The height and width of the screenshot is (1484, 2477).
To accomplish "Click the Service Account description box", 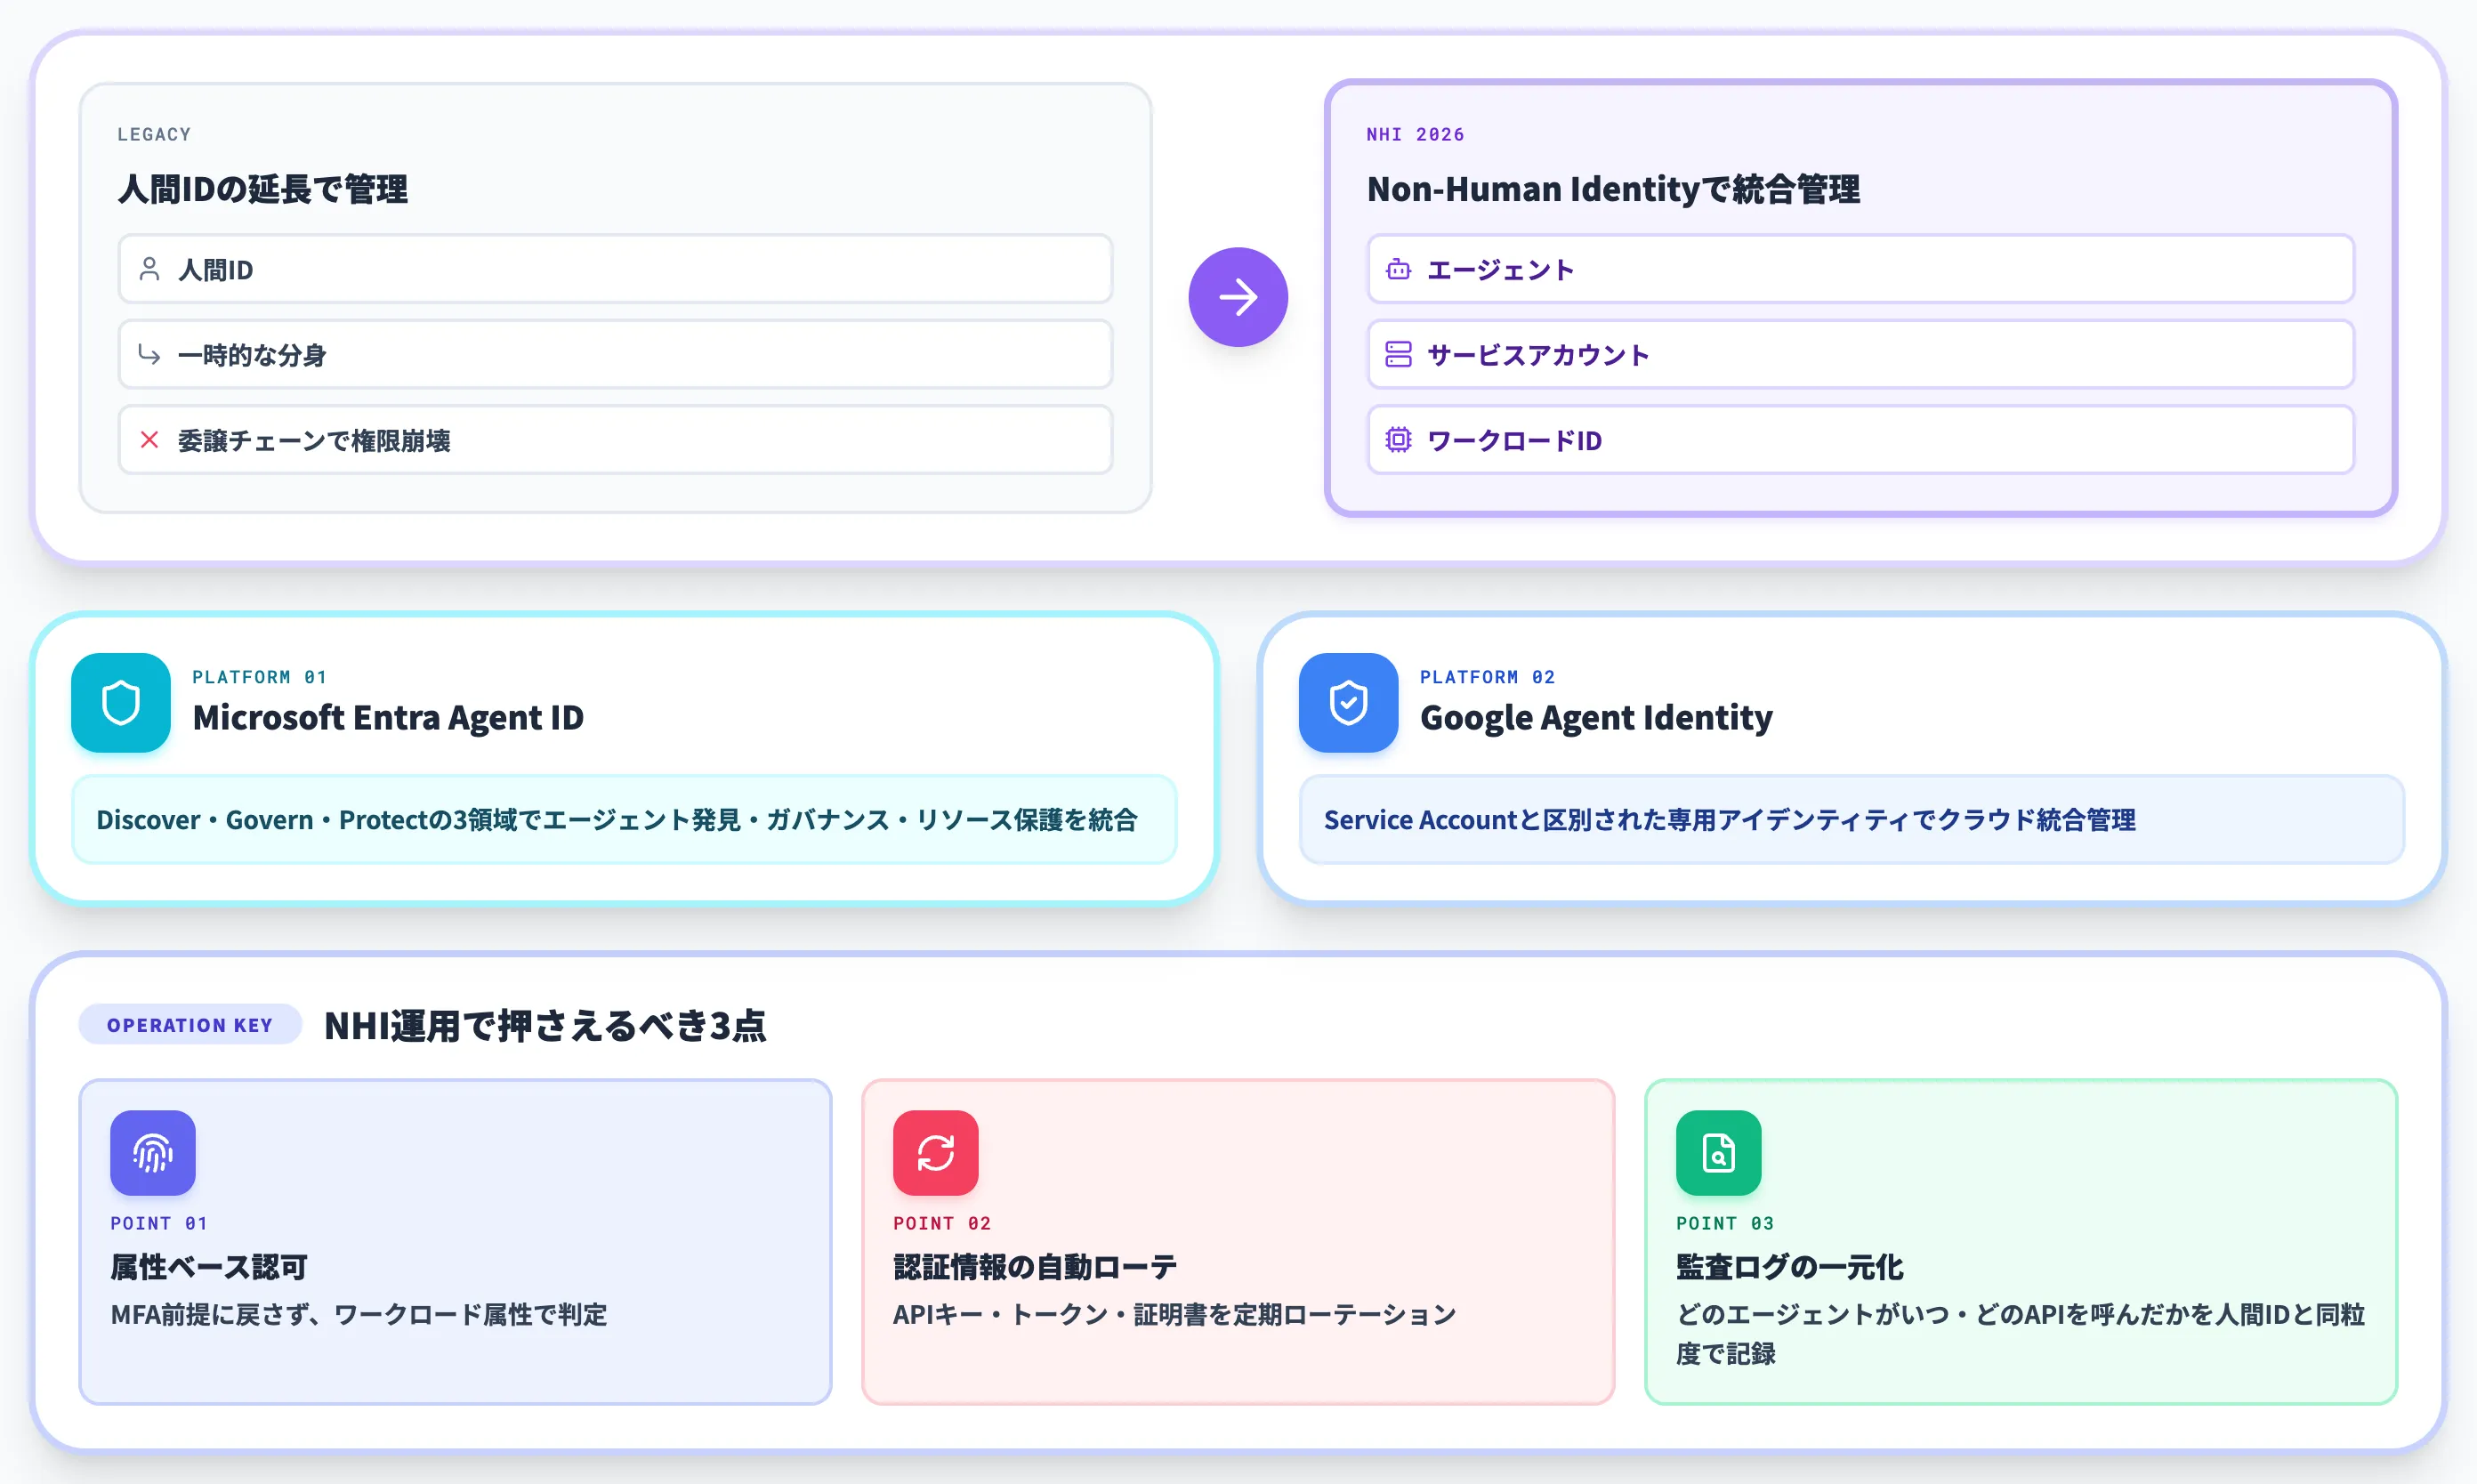I will tap(1851, 819).
